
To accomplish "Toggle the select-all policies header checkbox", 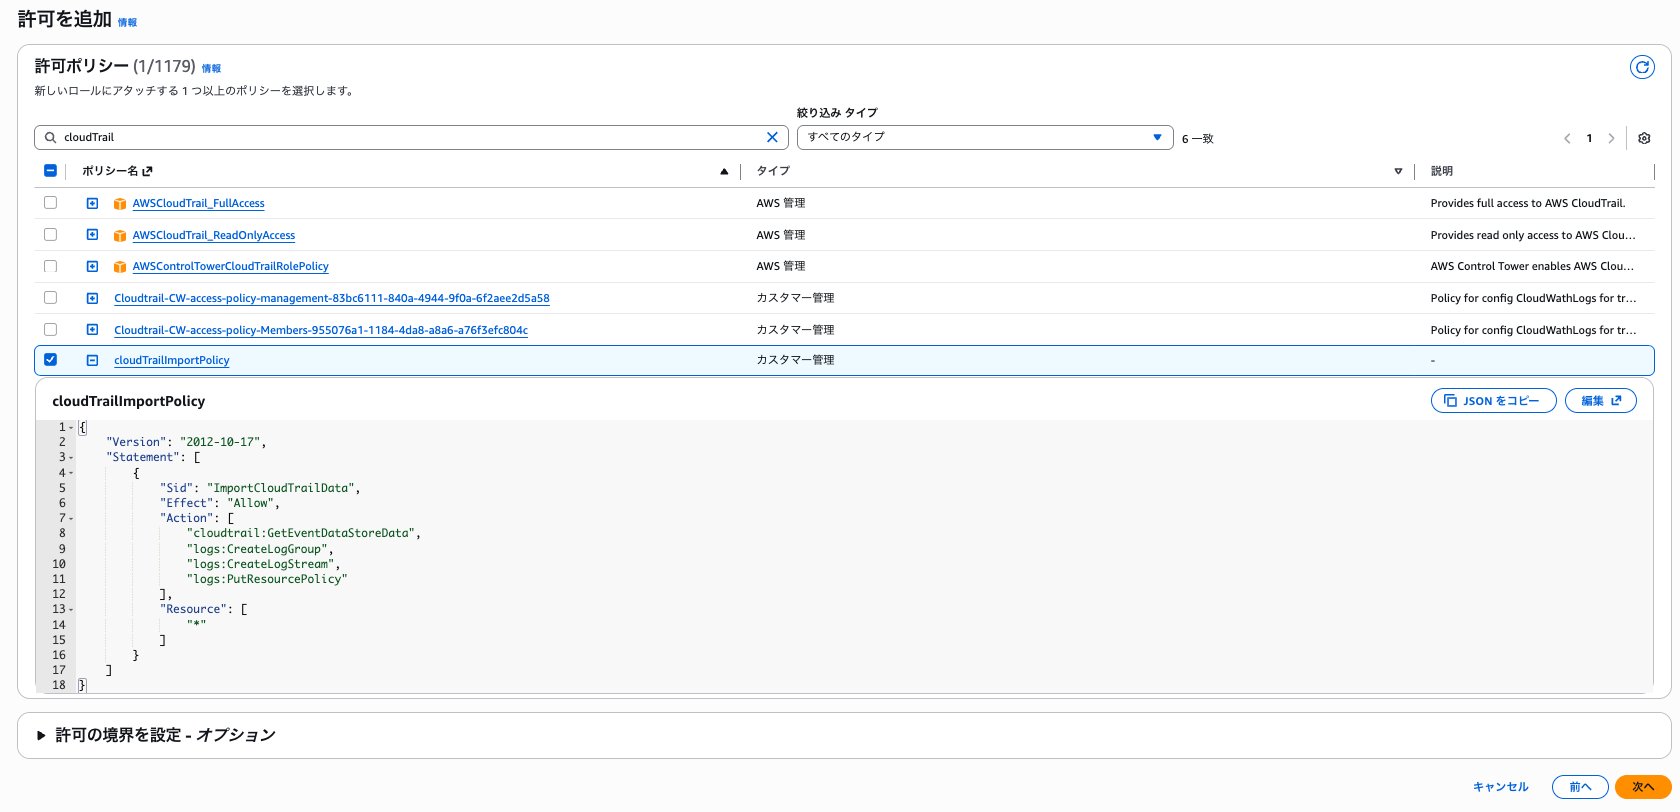I will (50, 171).
